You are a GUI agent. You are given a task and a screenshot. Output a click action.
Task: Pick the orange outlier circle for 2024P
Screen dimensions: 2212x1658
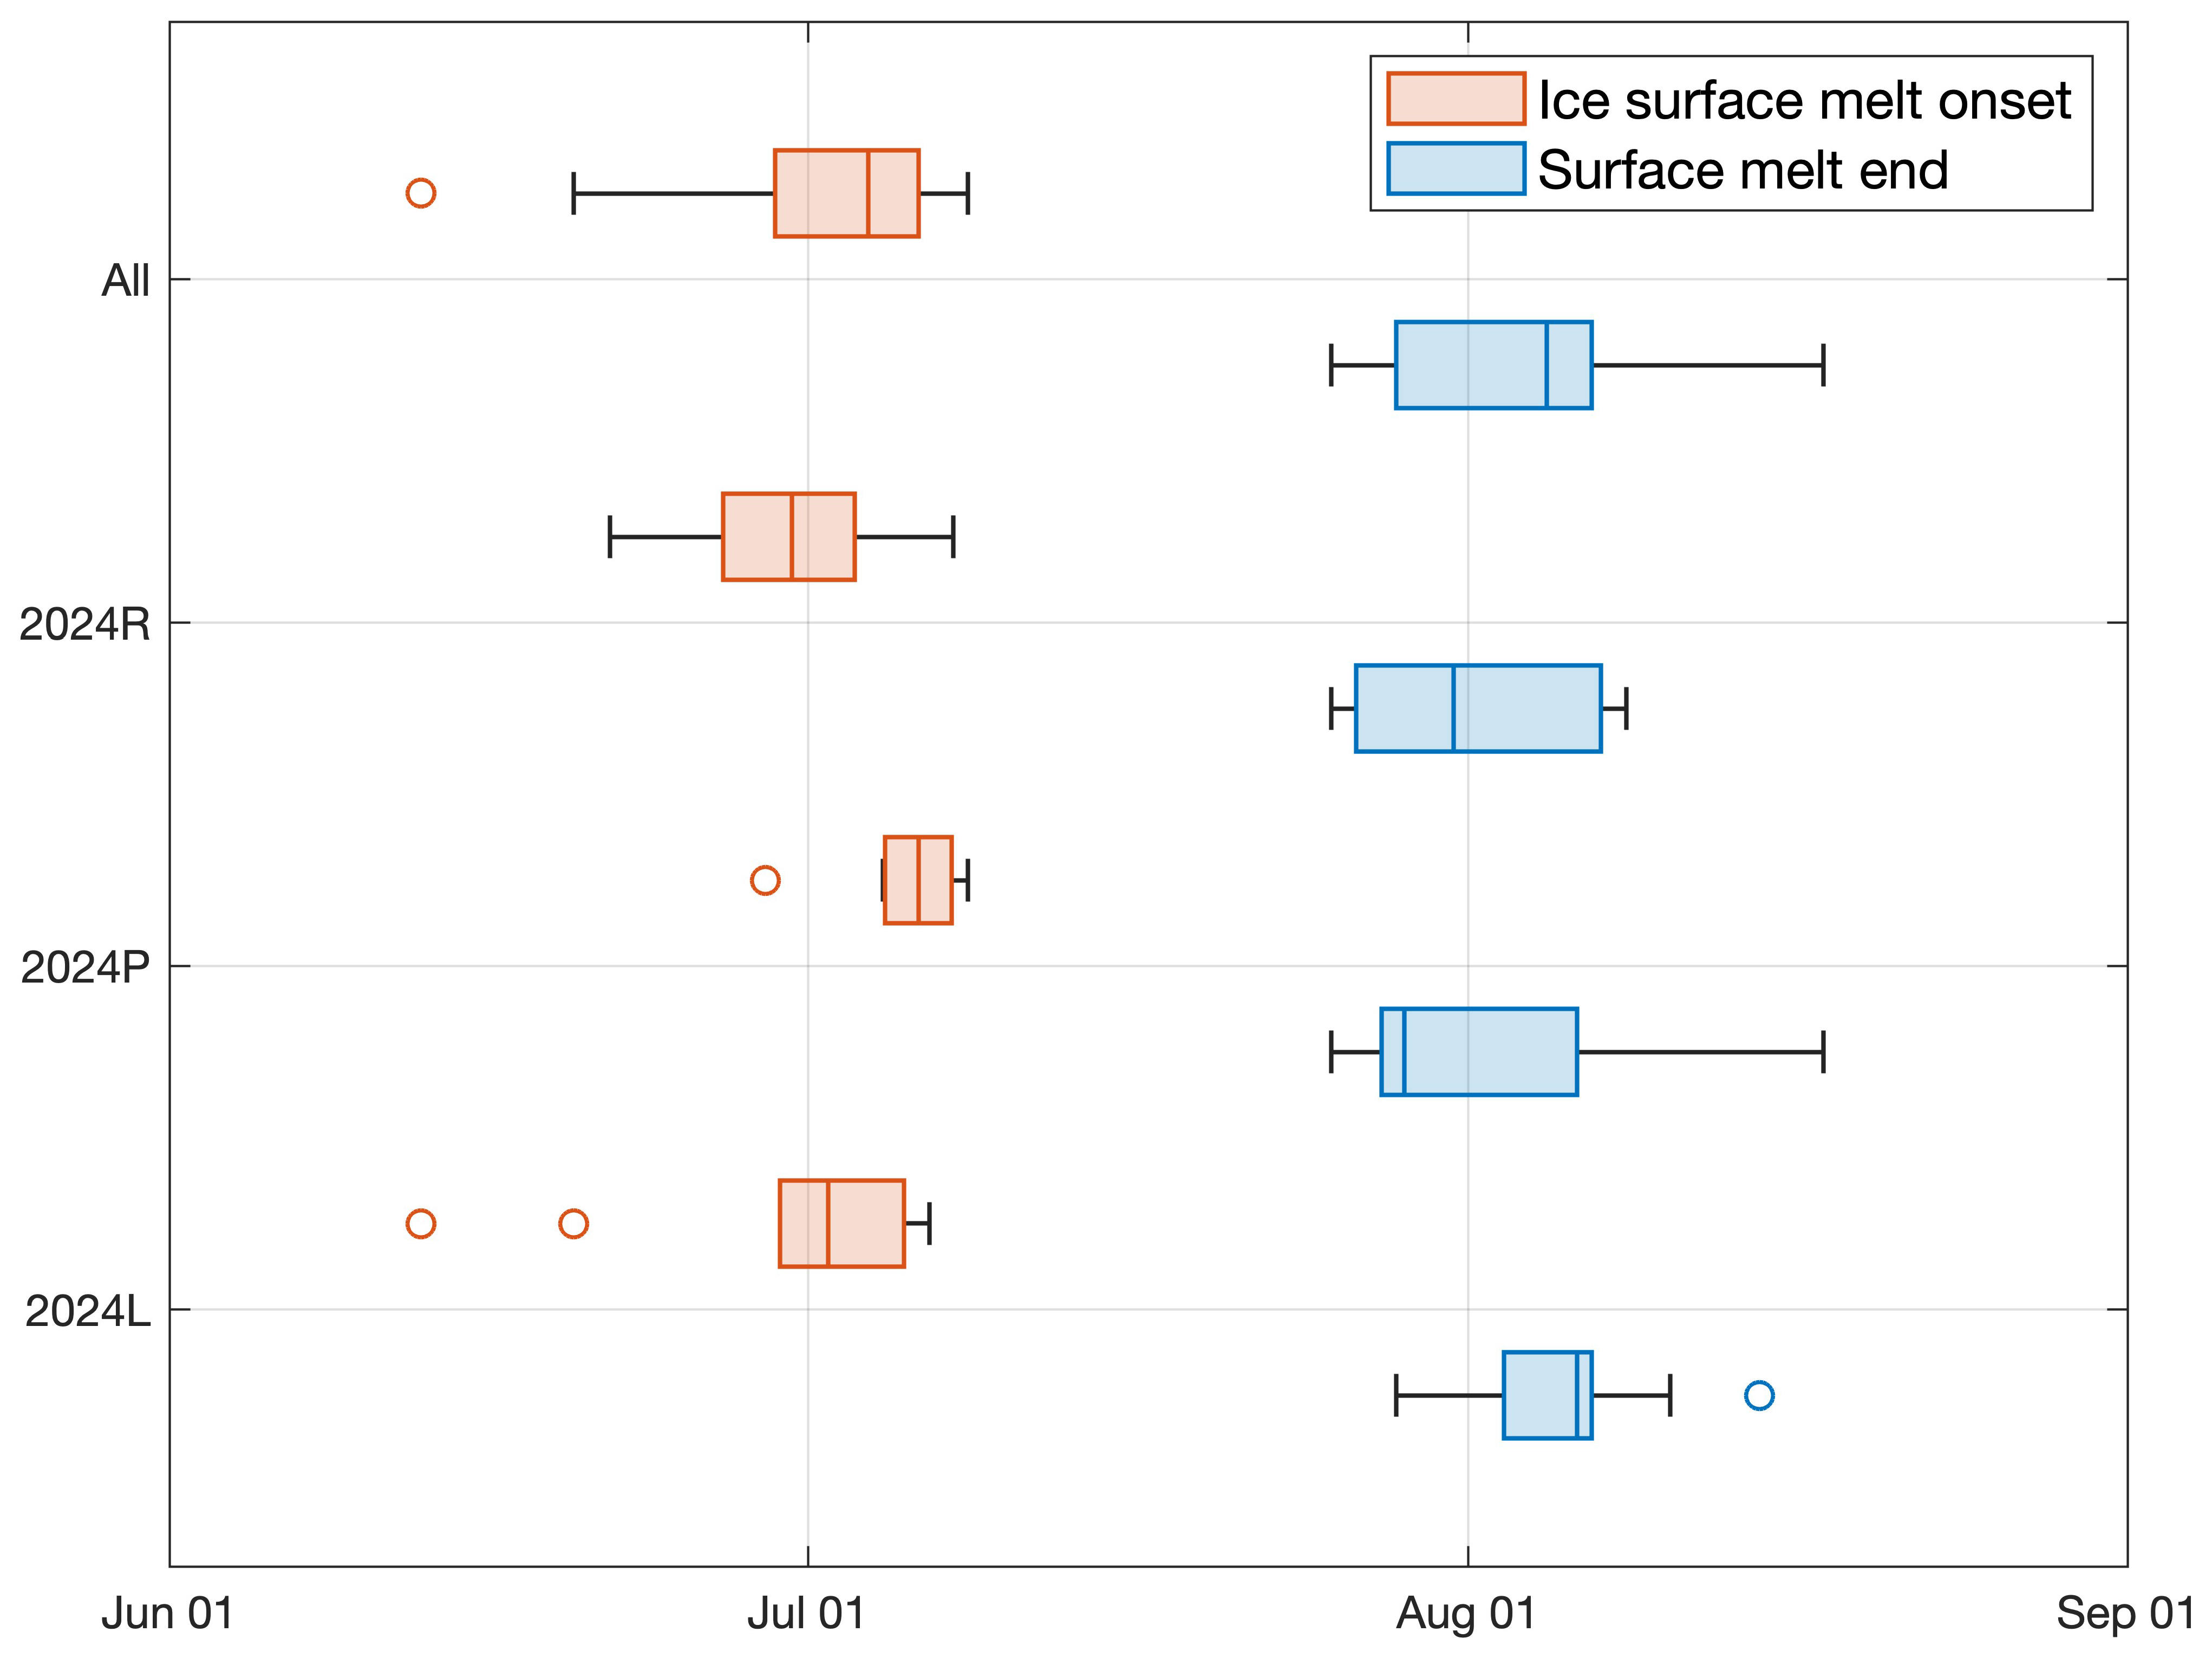[765, 880]
